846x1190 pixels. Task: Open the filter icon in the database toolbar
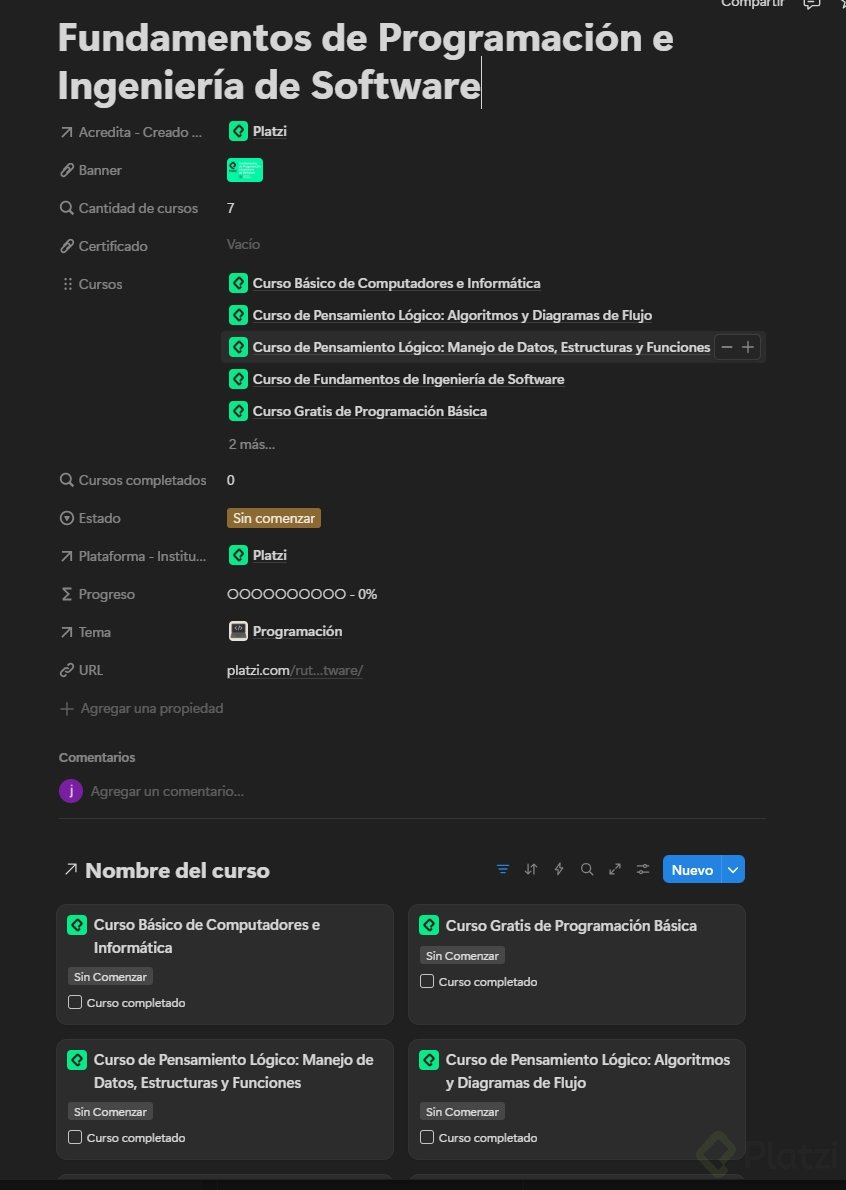pos(503,869)
